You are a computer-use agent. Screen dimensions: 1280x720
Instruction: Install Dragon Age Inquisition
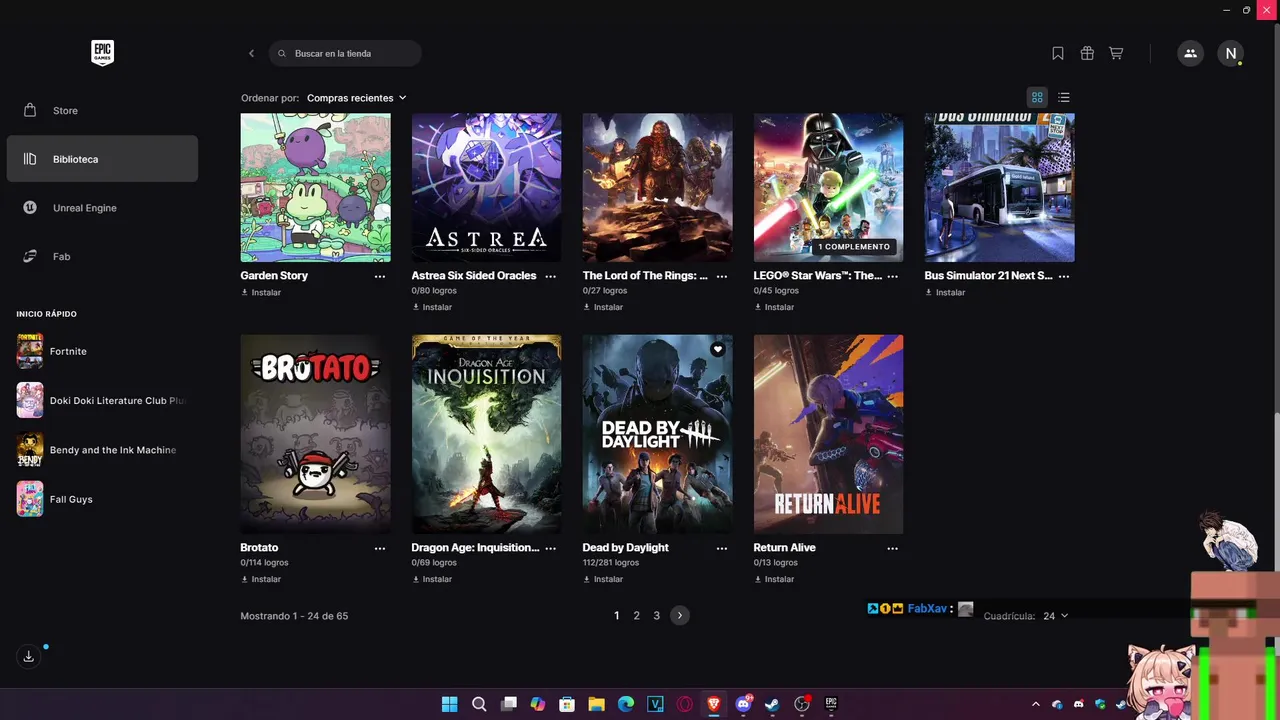(x=432, y=579)
